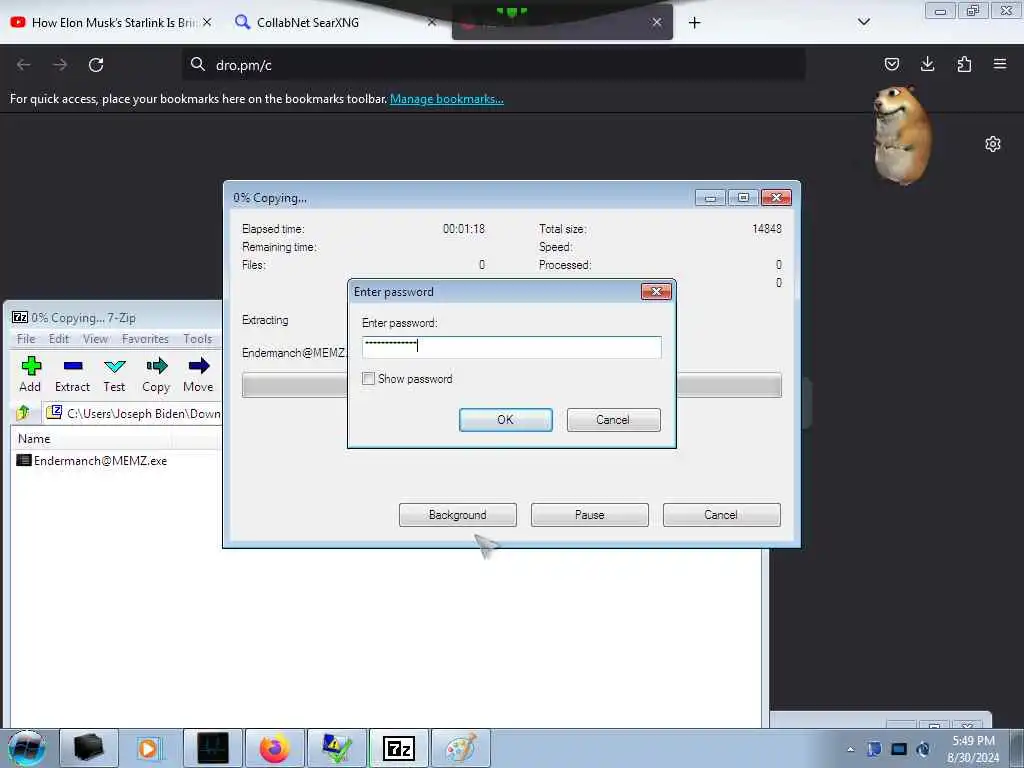This screenshot has height=768, width=1024.
Task: Open the Windows Start orb
Action: click(27, 748)
